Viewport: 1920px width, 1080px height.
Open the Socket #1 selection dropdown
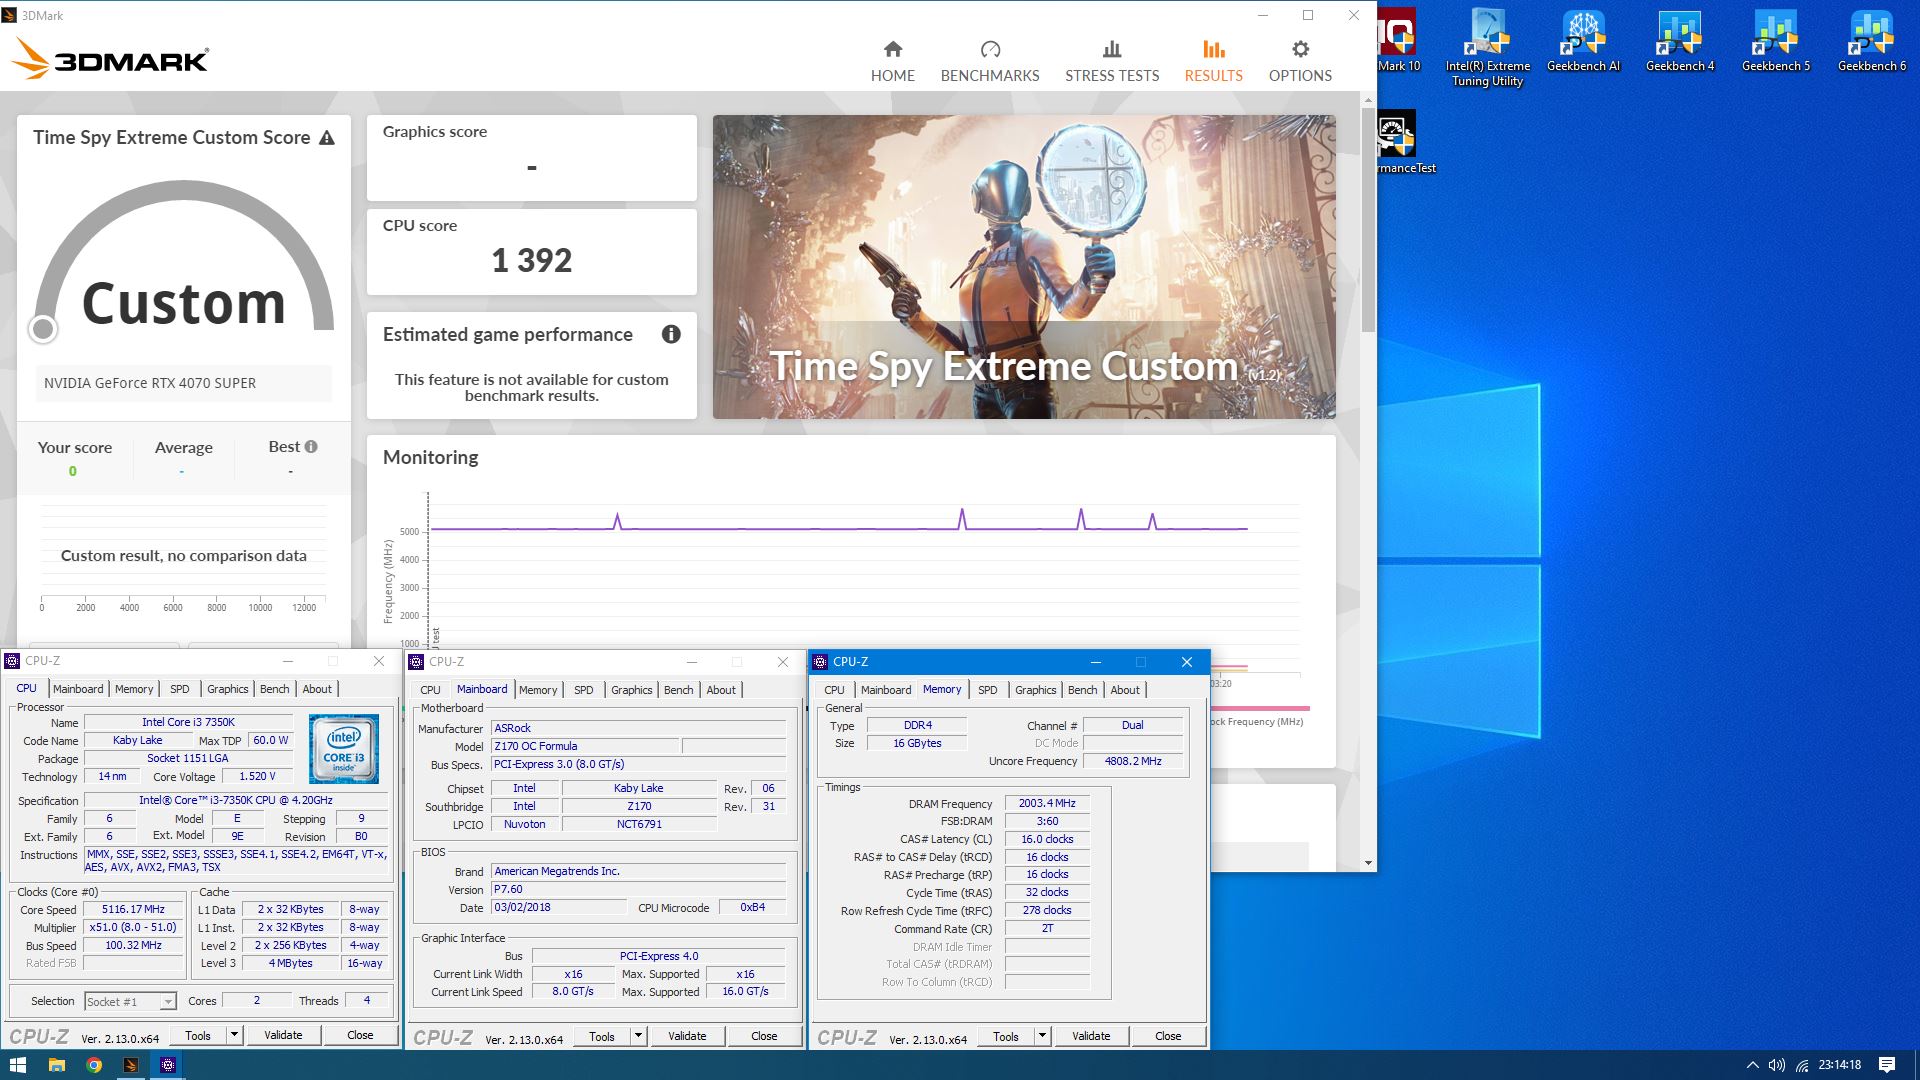[130, 1001]
